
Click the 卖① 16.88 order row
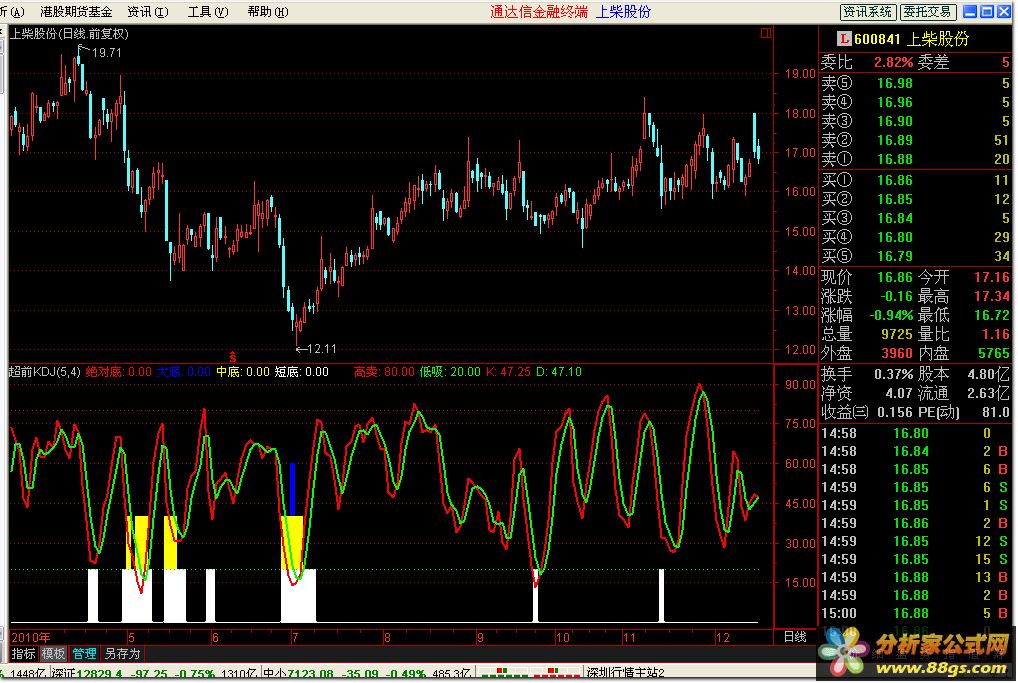915,158
